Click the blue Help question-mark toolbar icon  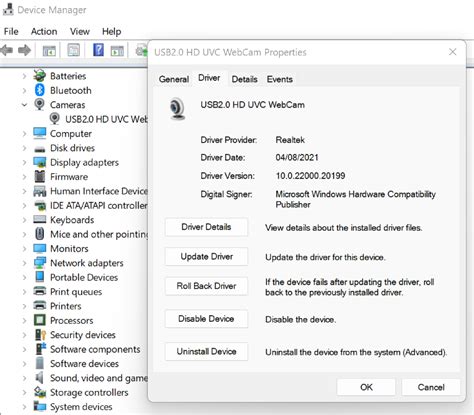98,50
